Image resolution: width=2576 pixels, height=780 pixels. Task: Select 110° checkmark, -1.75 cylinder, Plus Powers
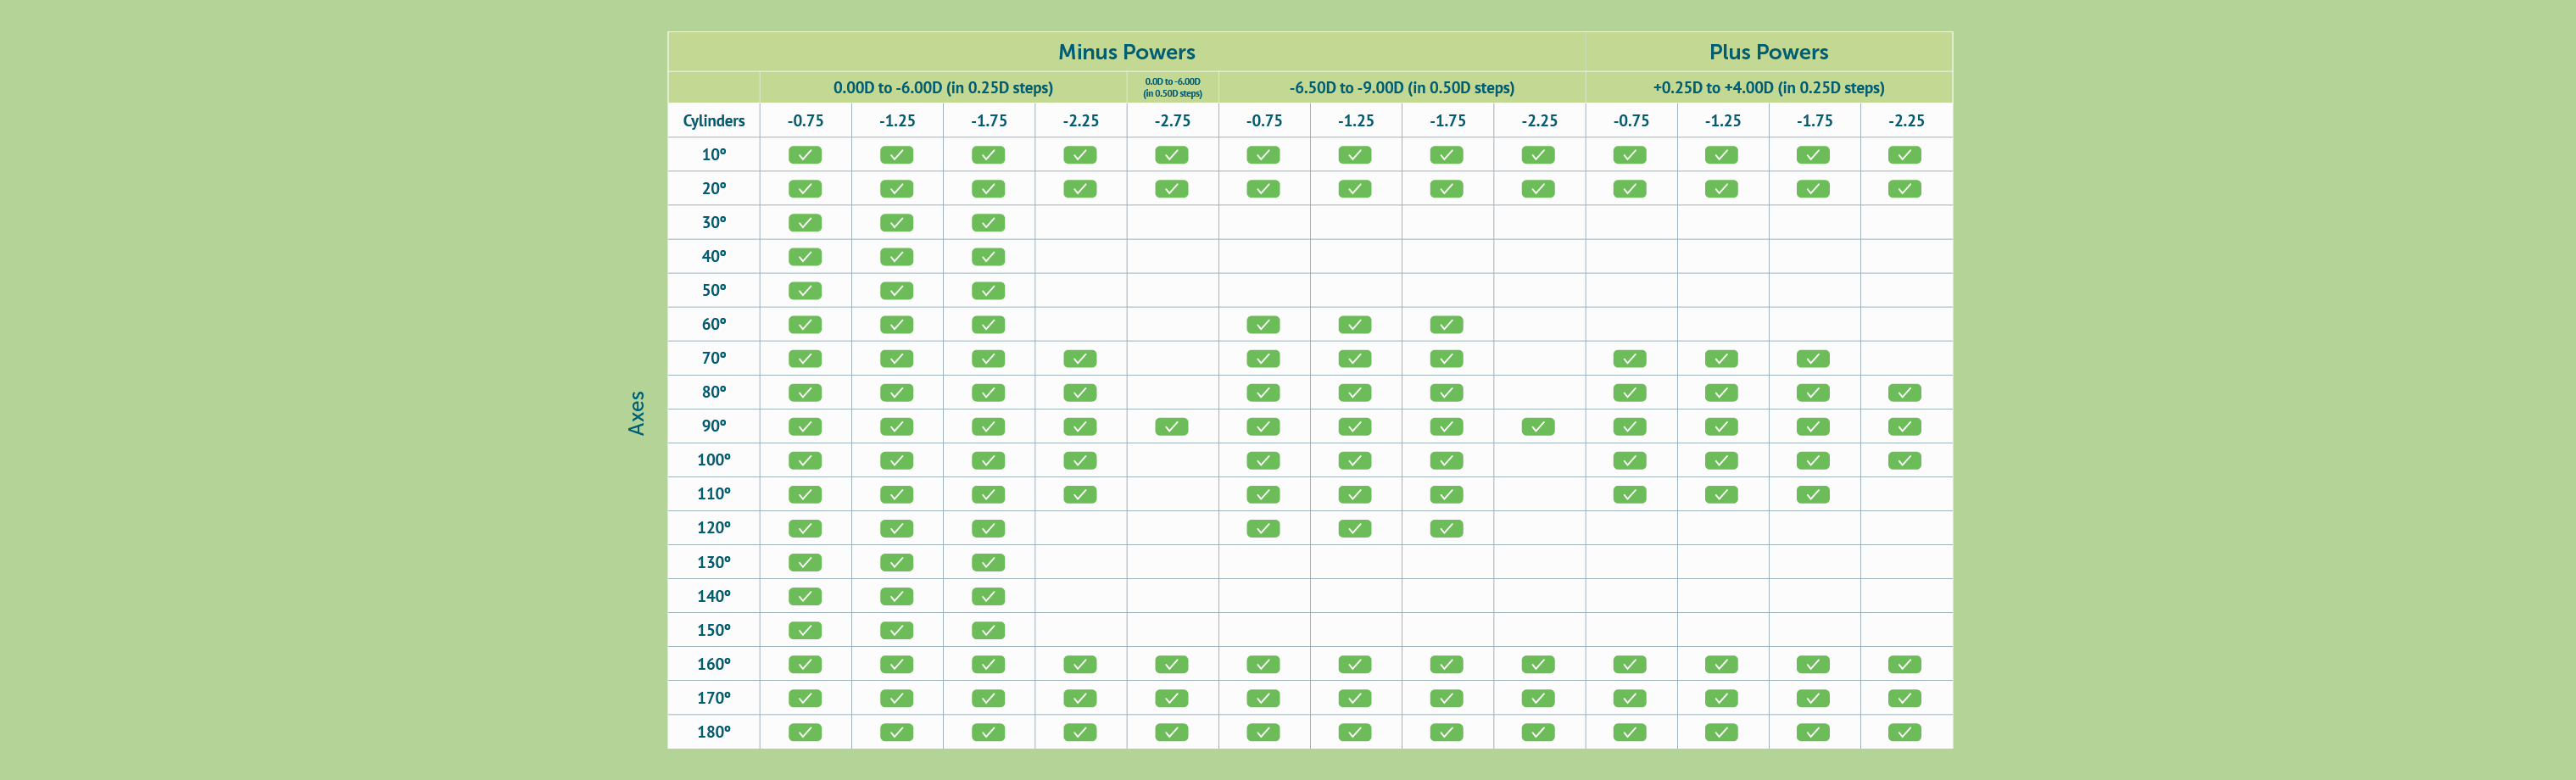point(1813,495)
